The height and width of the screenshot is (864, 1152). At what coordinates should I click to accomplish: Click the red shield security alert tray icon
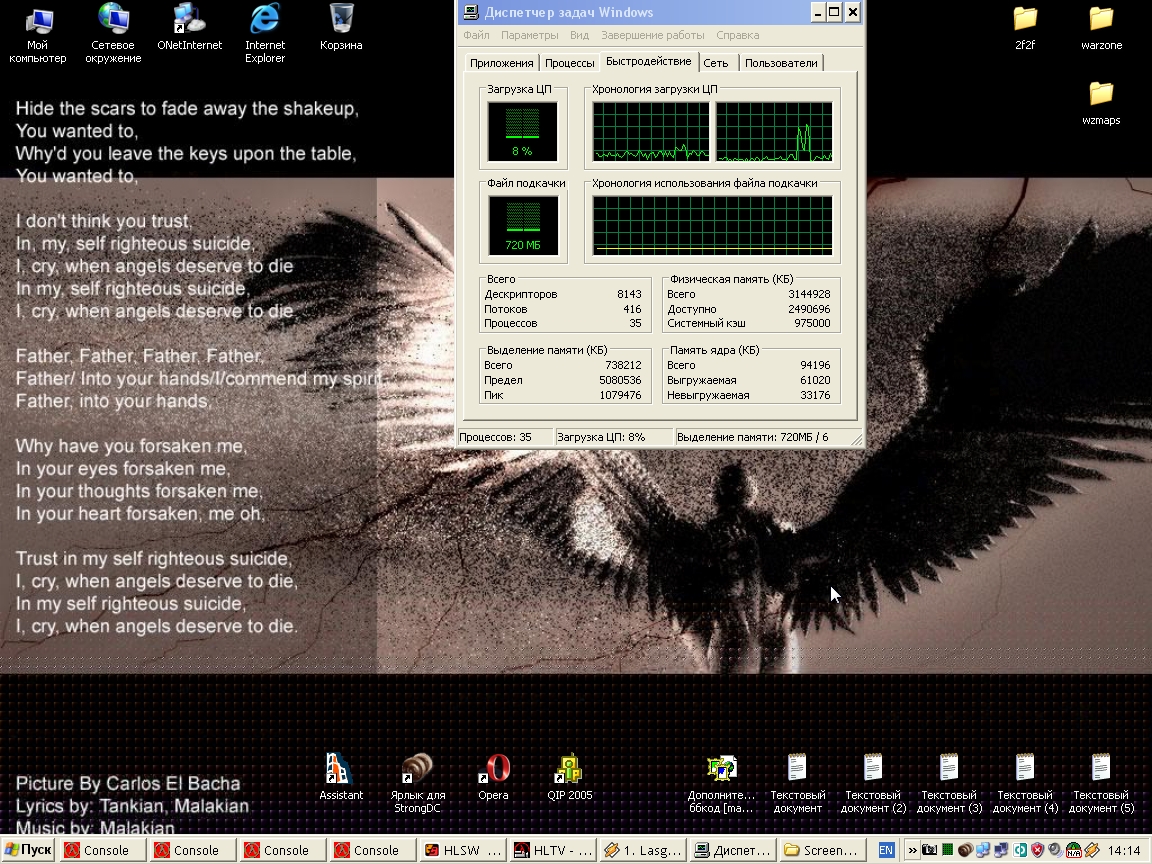click(1037, 850)
